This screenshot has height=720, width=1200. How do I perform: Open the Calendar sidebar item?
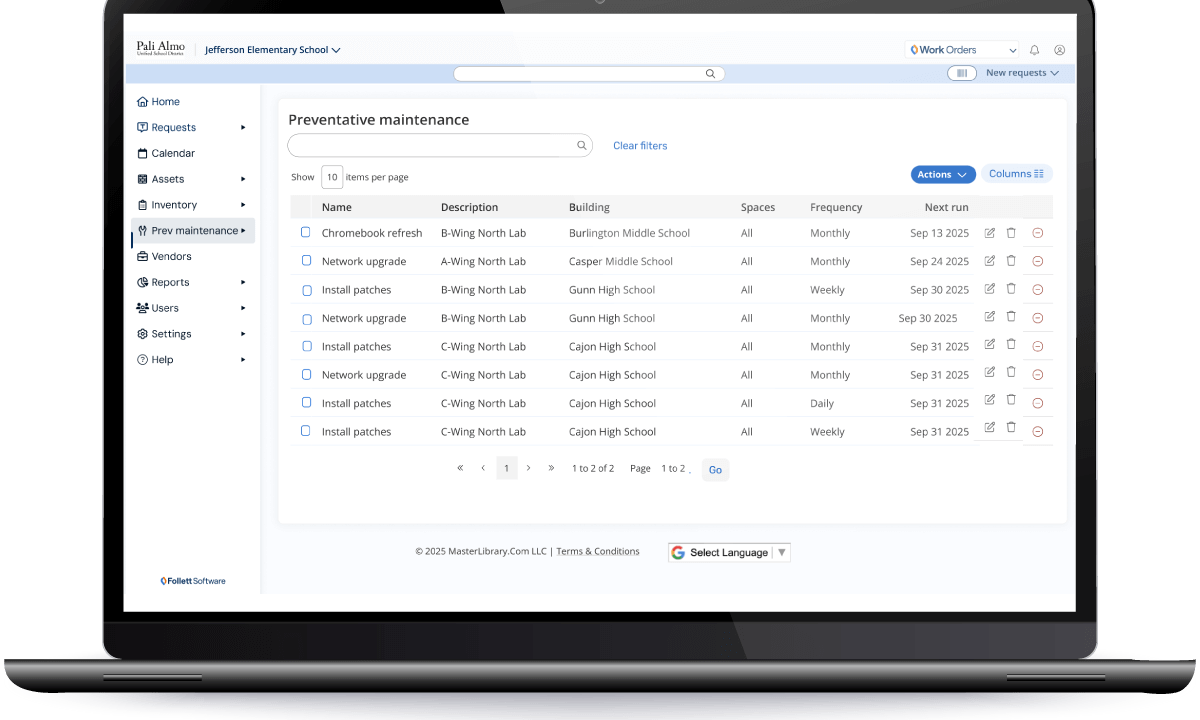(x=172, y=154)
